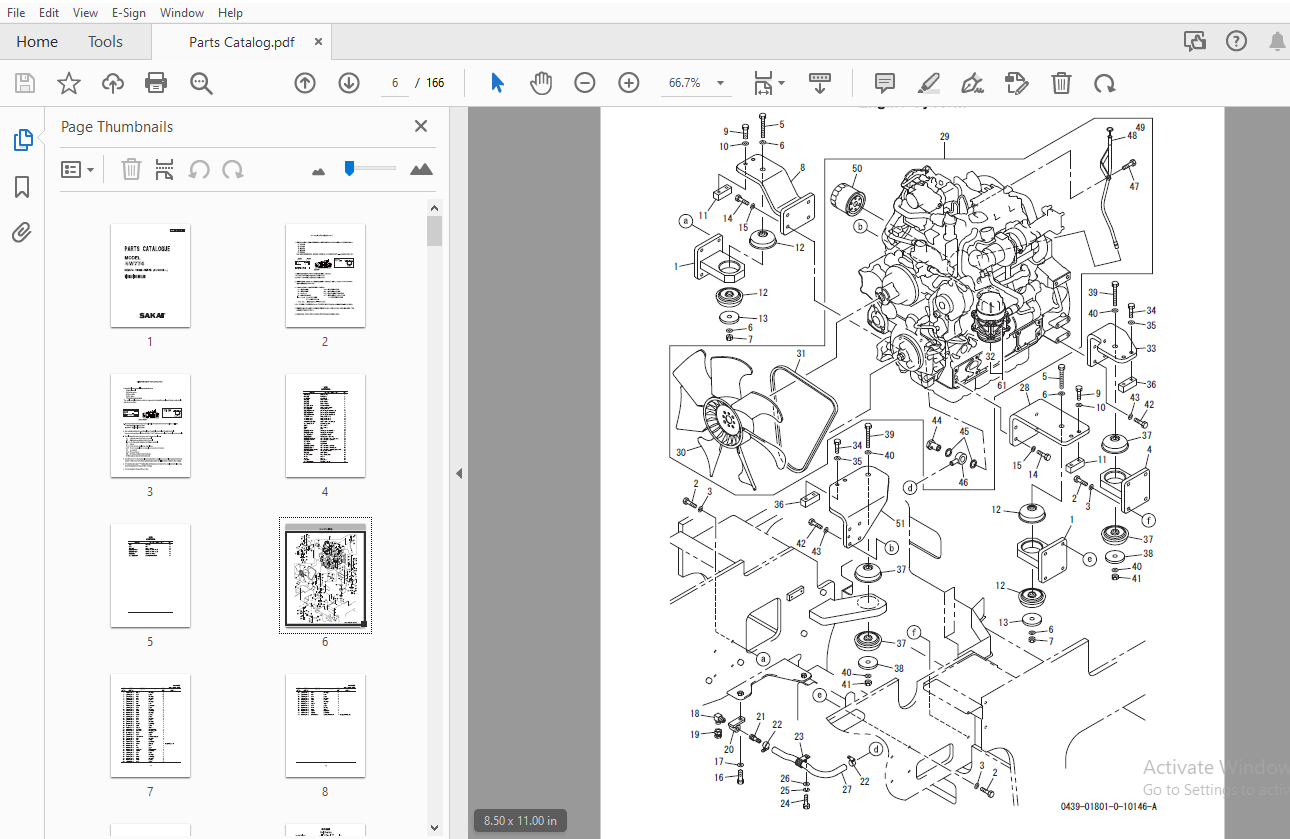Go to the previous page with the up arrow
Viewport: 1290px width, 839px height.
[x=305, y=83]
